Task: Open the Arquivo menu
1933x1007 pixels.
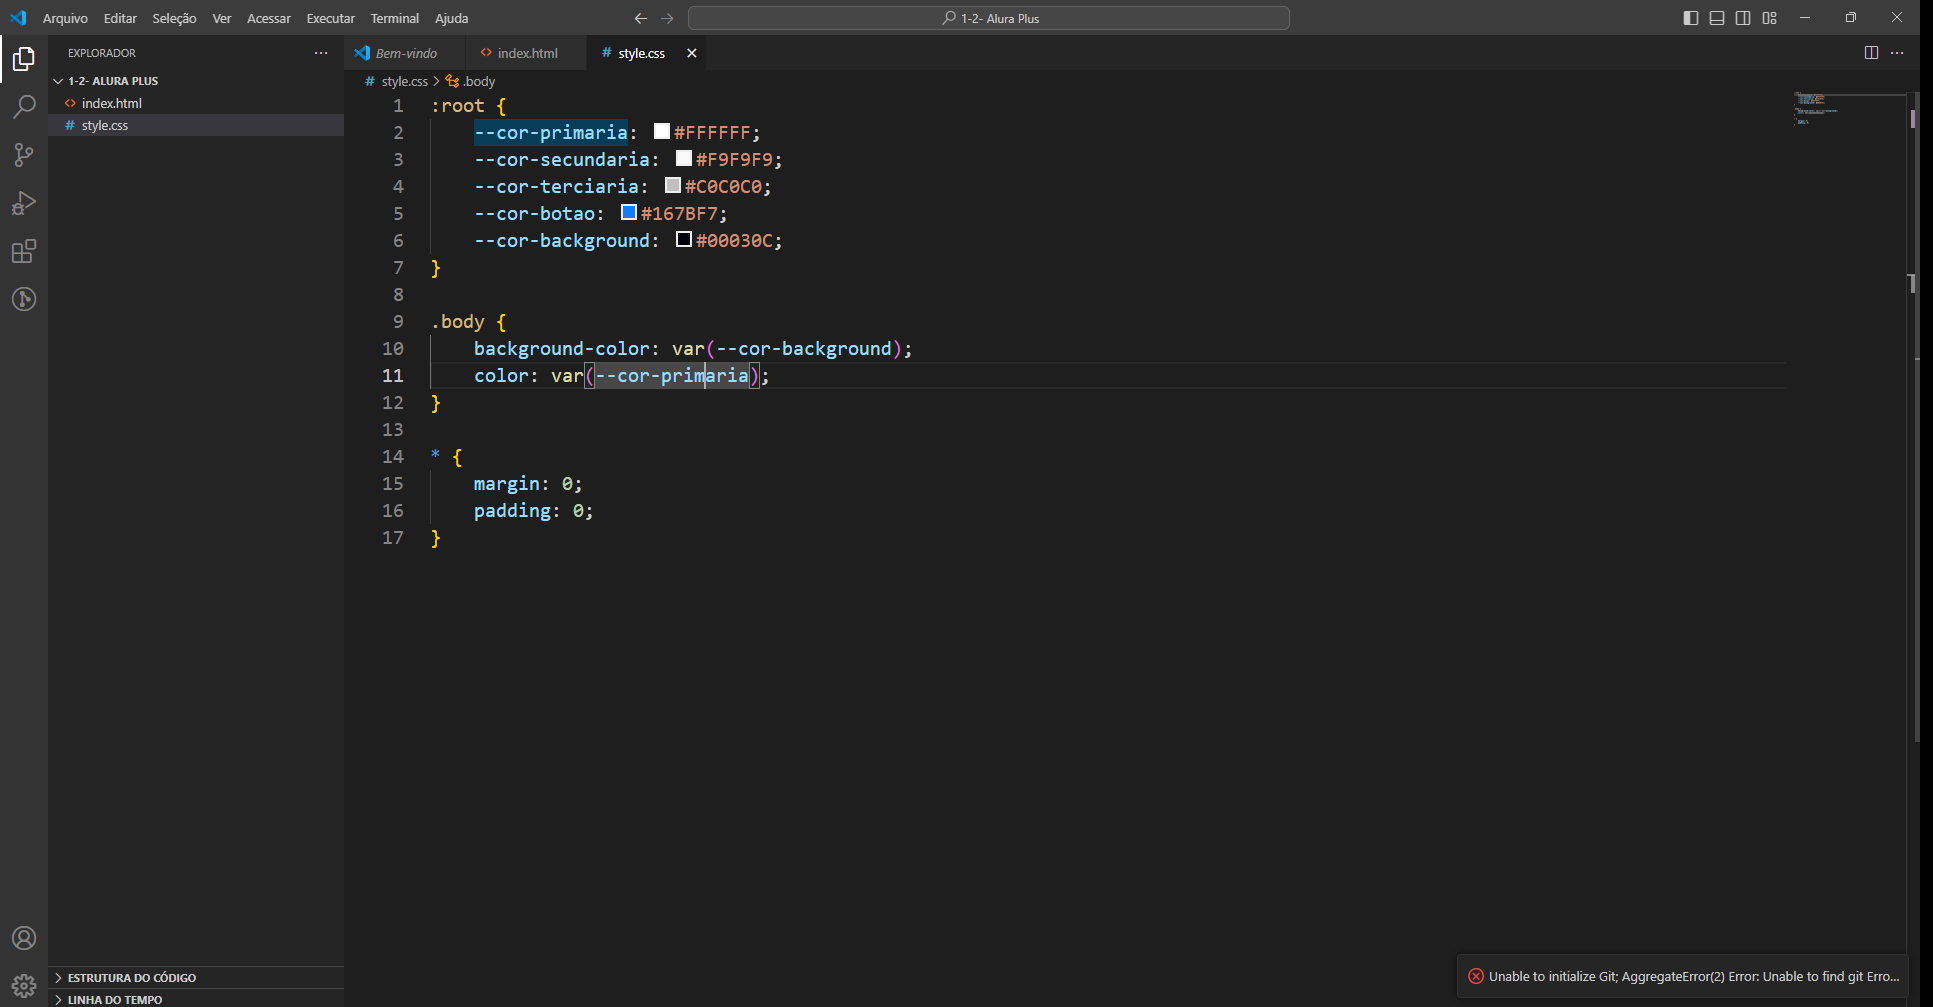Action: [65, 18]
